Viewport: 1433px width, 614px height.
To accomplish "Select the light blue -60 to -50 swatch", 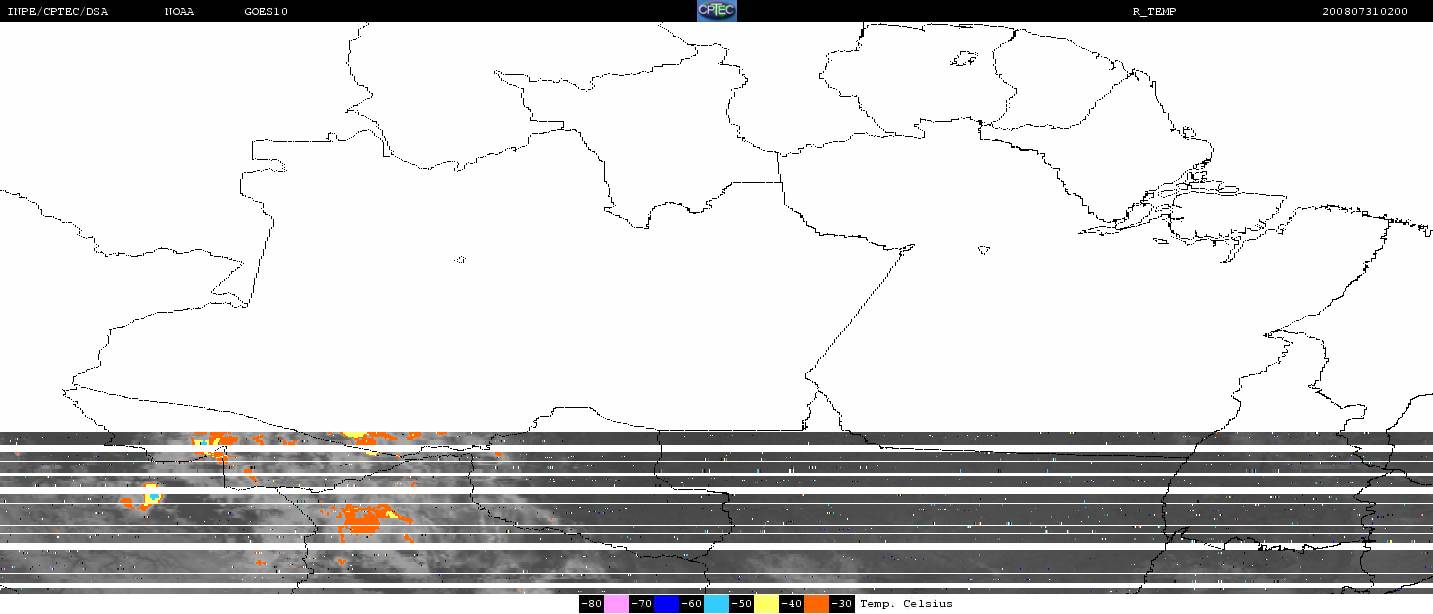I will click(x=716, y=604).
